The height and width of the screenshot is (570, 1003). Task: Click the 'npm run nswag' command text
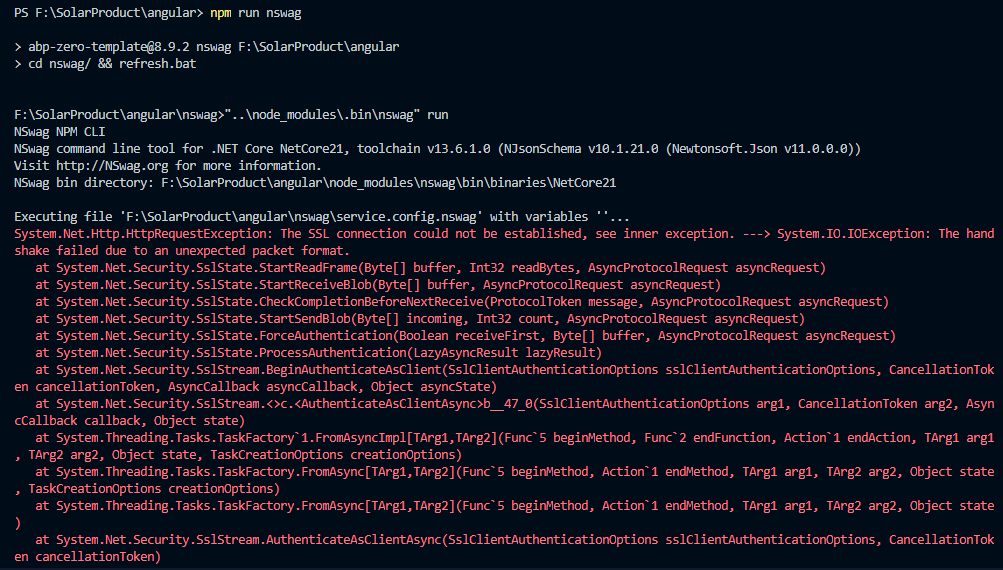pyautogui.click(x=255, y=13)
